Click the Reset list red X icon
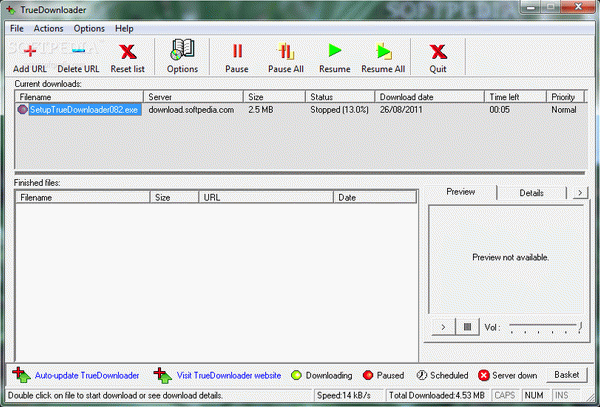600x407 pixels. [x=128, y=52]
